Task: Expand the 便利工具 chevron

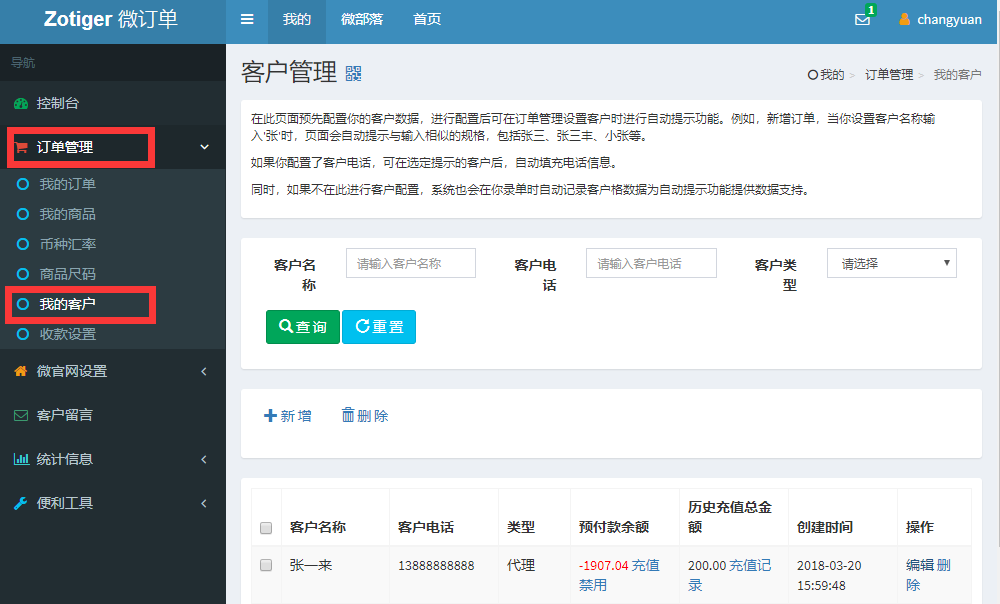Action: pos(204,503)
